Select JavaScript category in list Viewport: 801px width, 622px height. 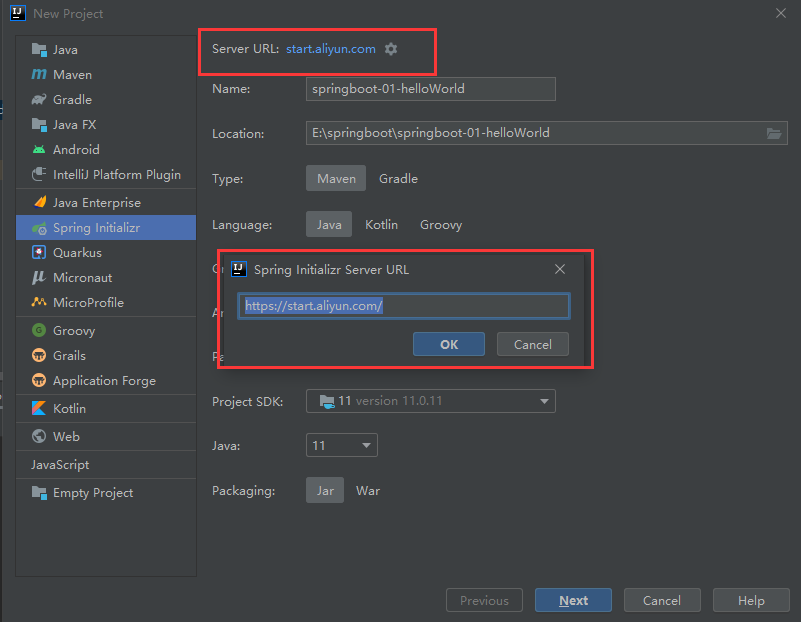(x=106, y=464)
